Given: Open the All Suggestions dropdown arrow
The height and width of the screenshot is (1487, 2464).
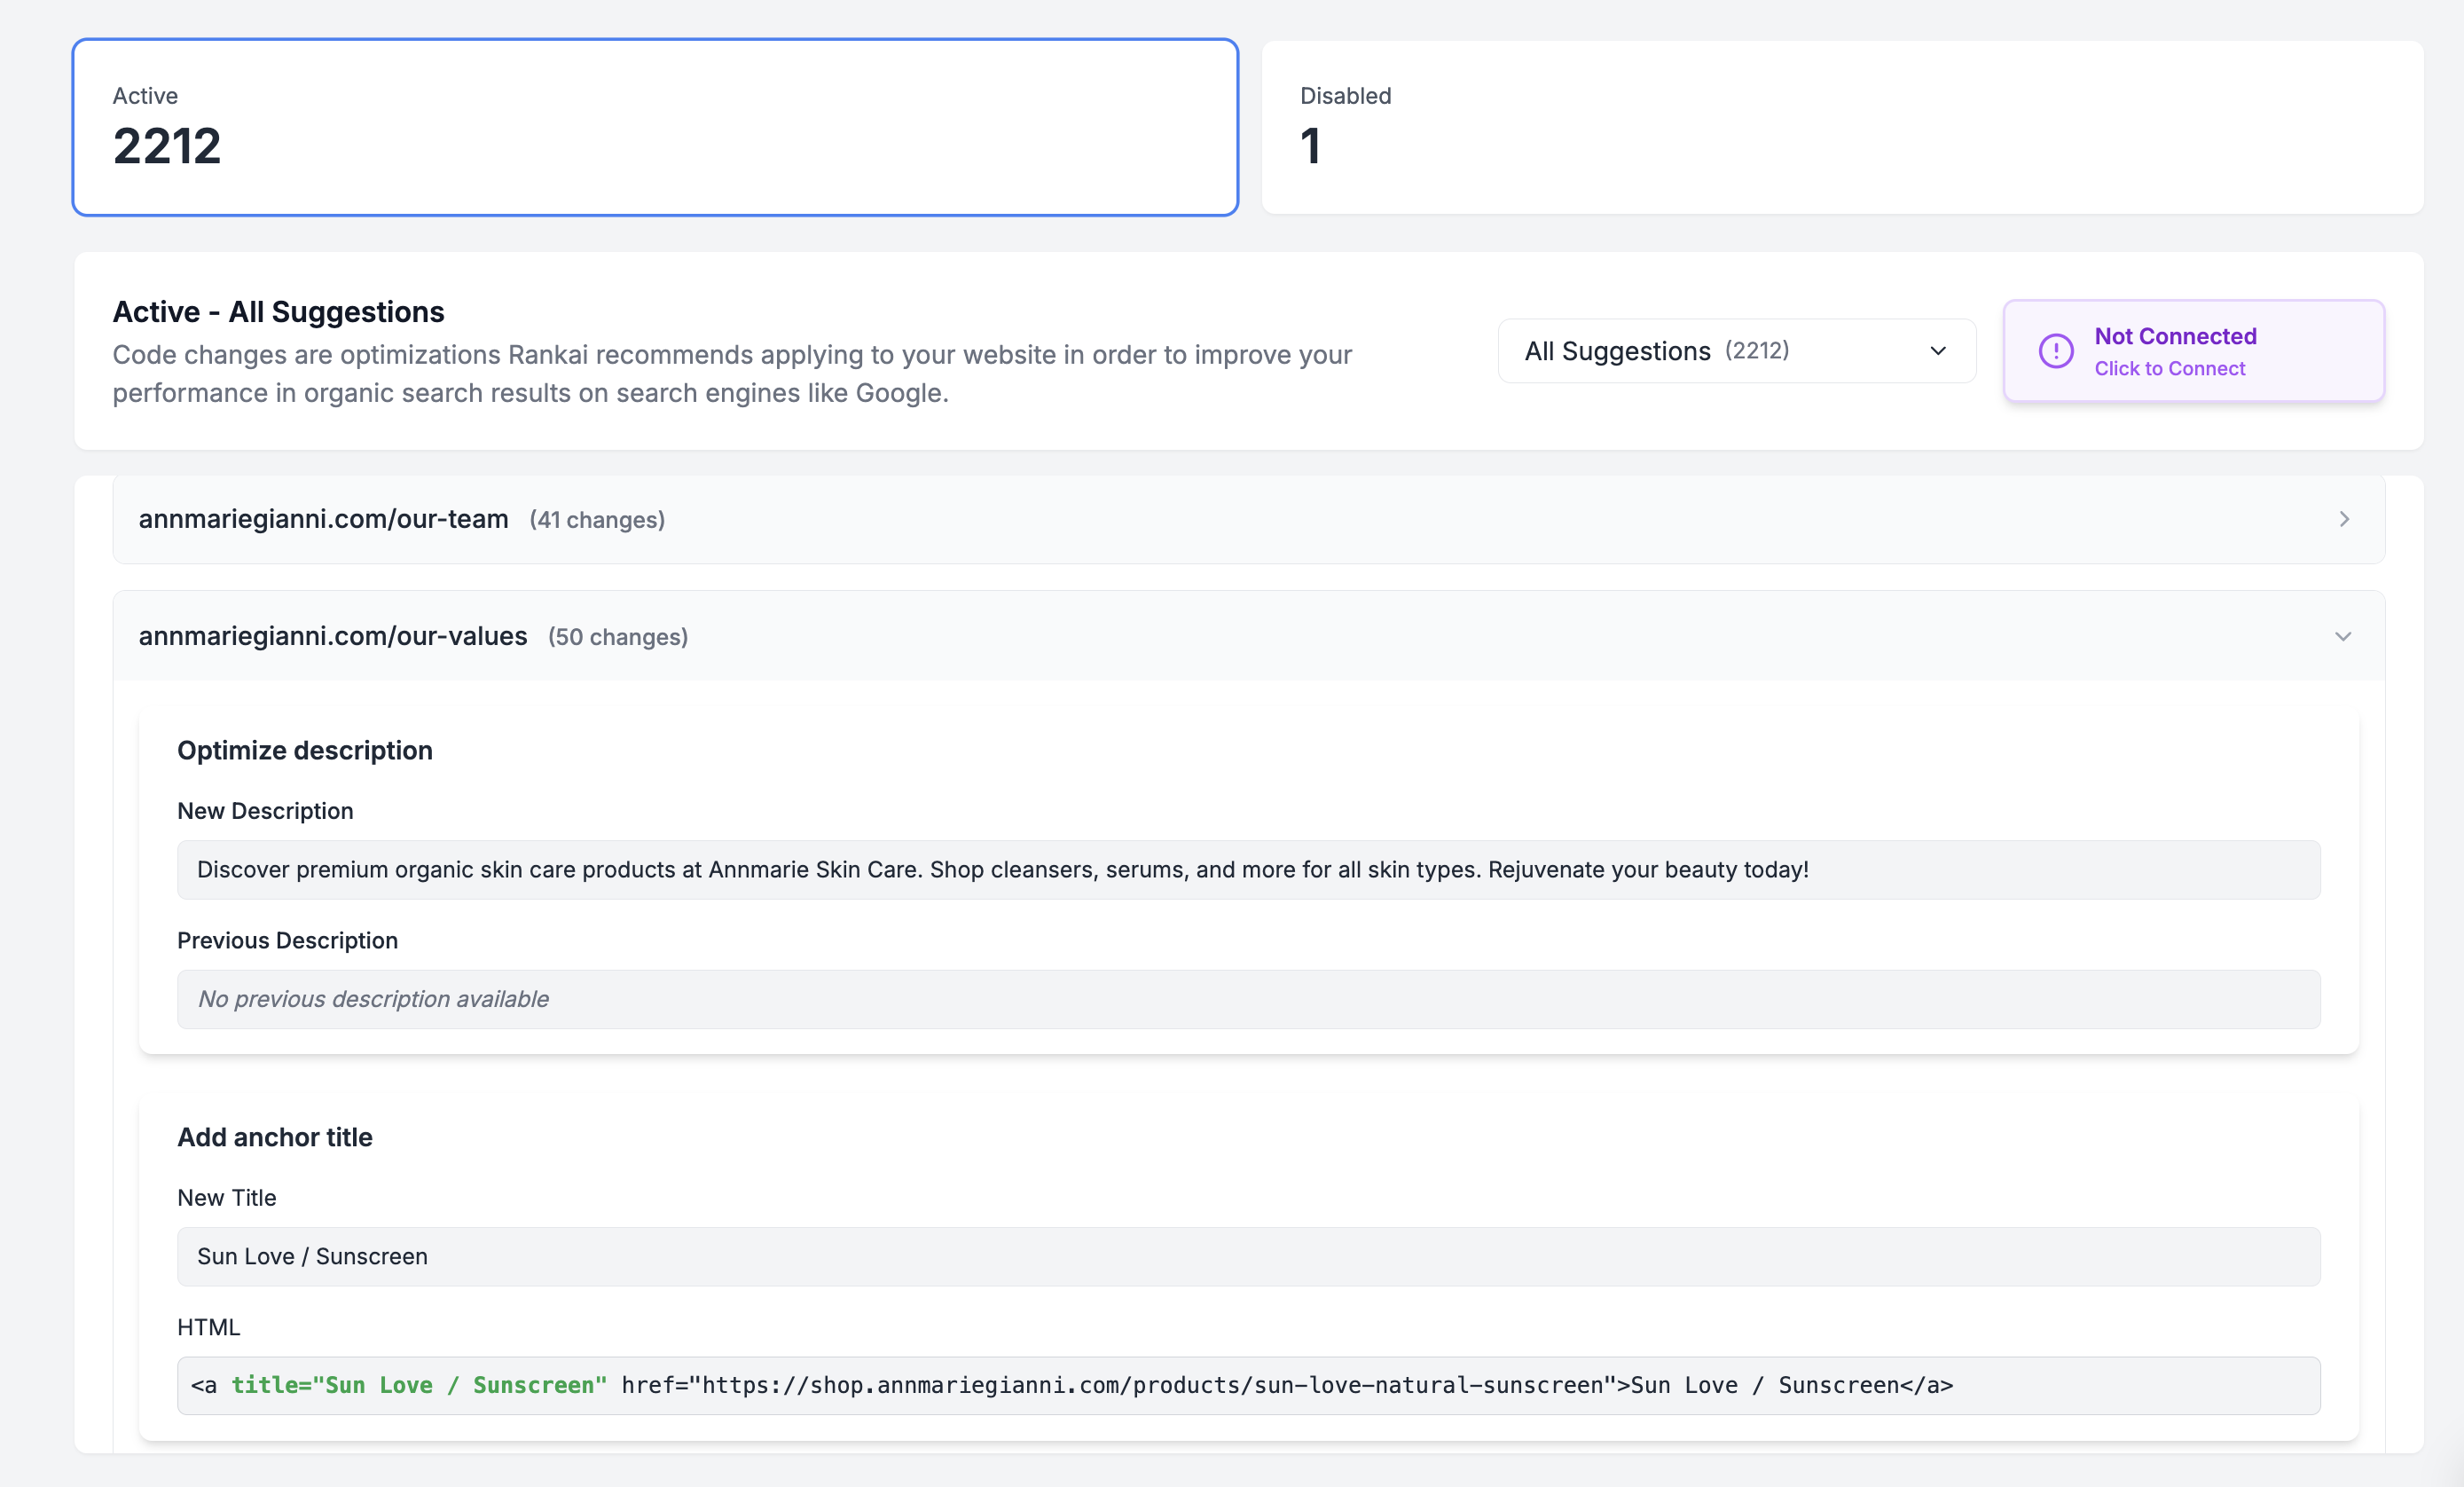Looking at the screenshot, I should [1937, 351].
